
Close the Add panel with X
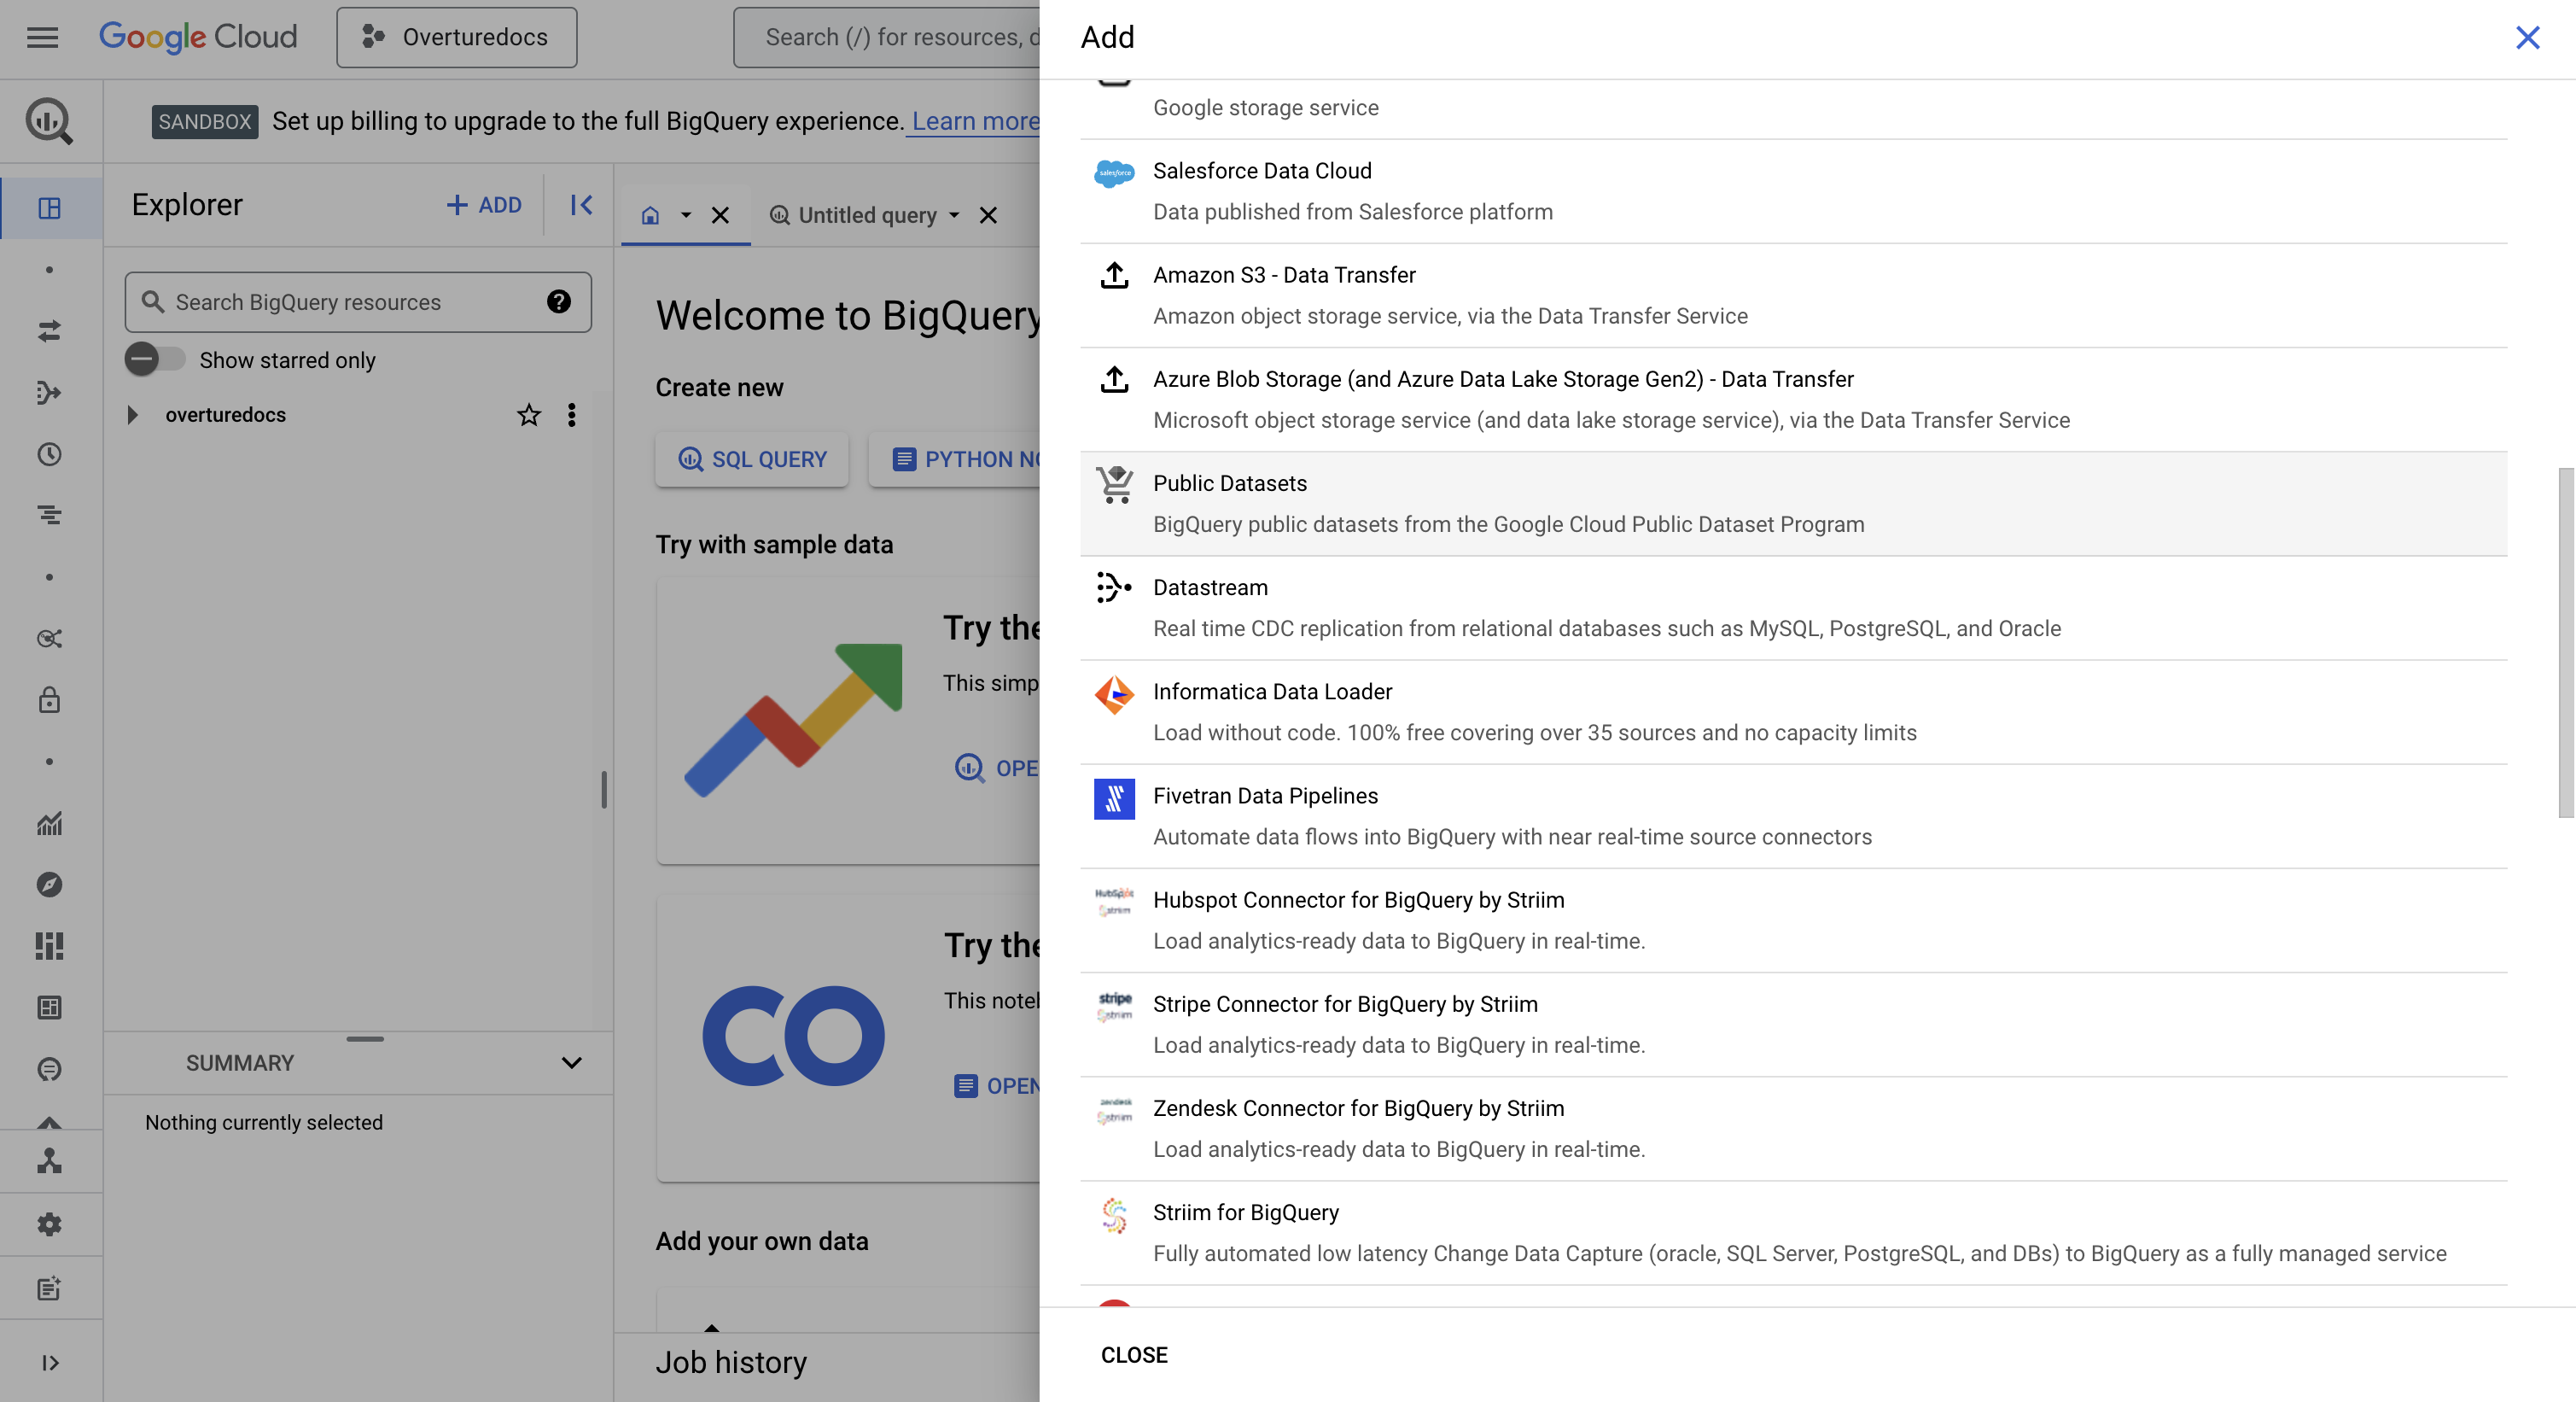click(2527, 38)
